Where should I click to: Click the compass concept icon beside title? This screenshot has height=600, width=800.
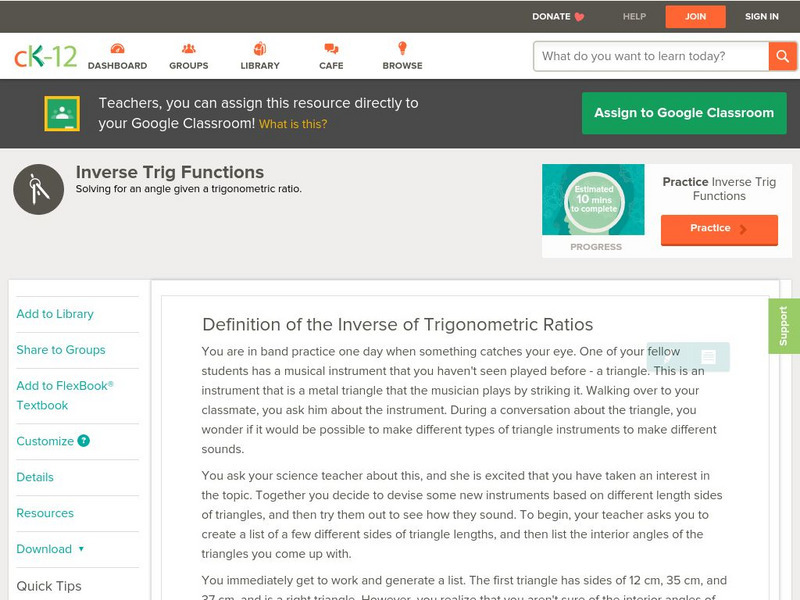[38, 189]
